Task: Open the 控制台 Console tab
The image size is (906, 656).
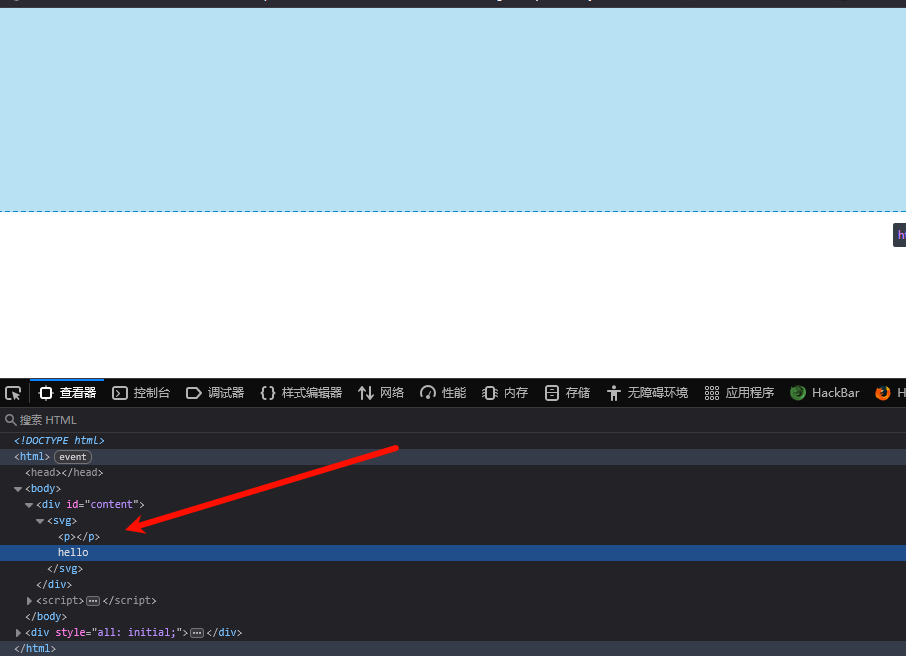Action: (141, 393)
